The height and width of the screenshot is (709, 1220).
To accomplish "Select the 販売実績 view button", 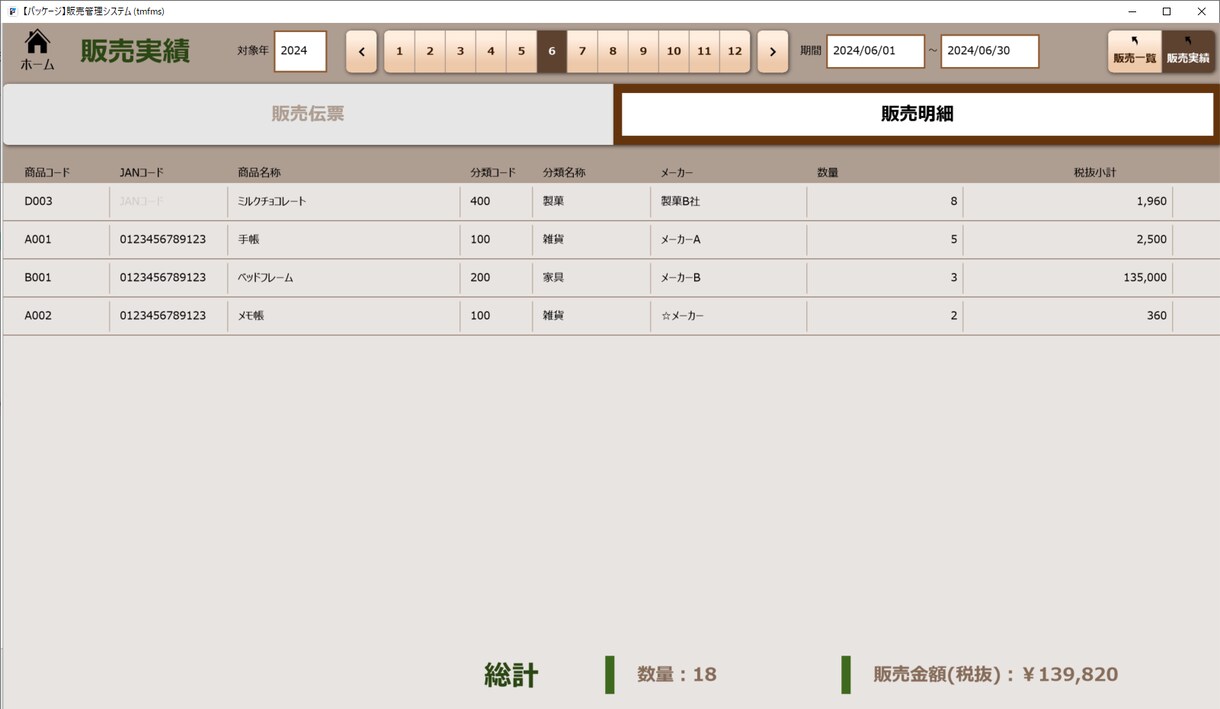I will point(1188,52).
